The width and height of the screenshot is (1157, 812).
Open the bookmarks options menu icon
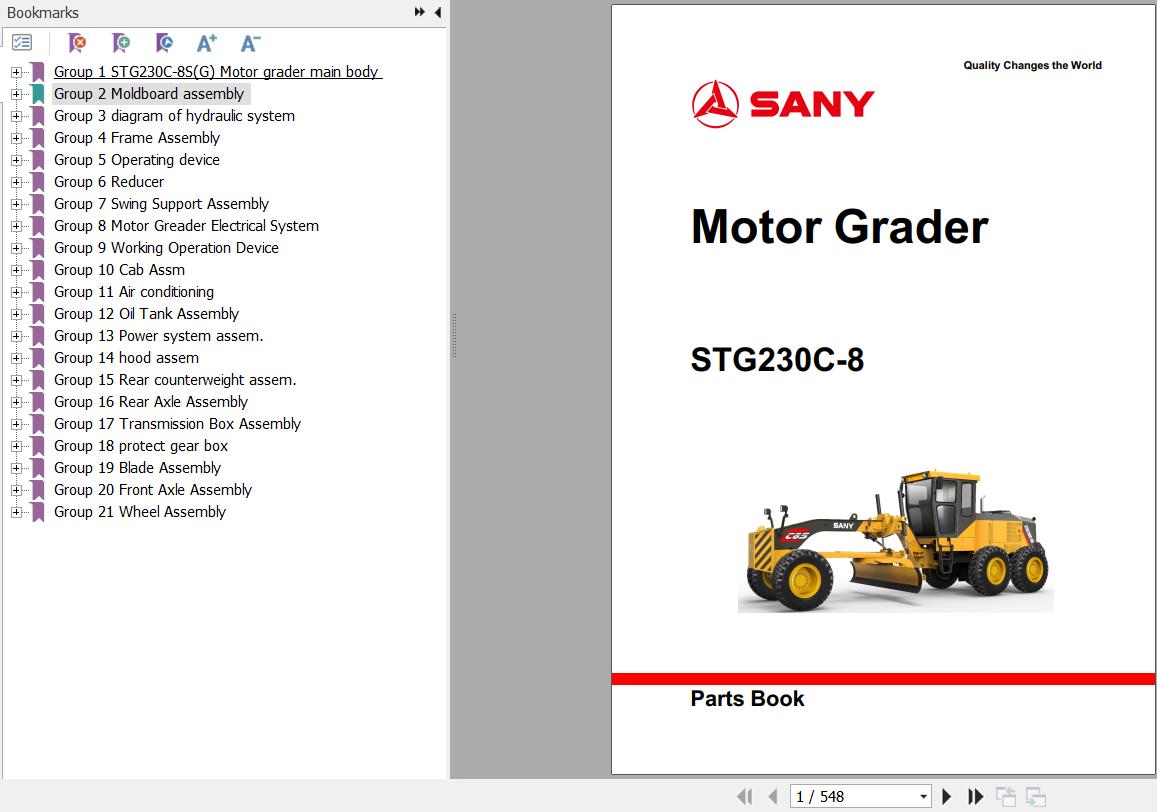click(x=22, y=43)
